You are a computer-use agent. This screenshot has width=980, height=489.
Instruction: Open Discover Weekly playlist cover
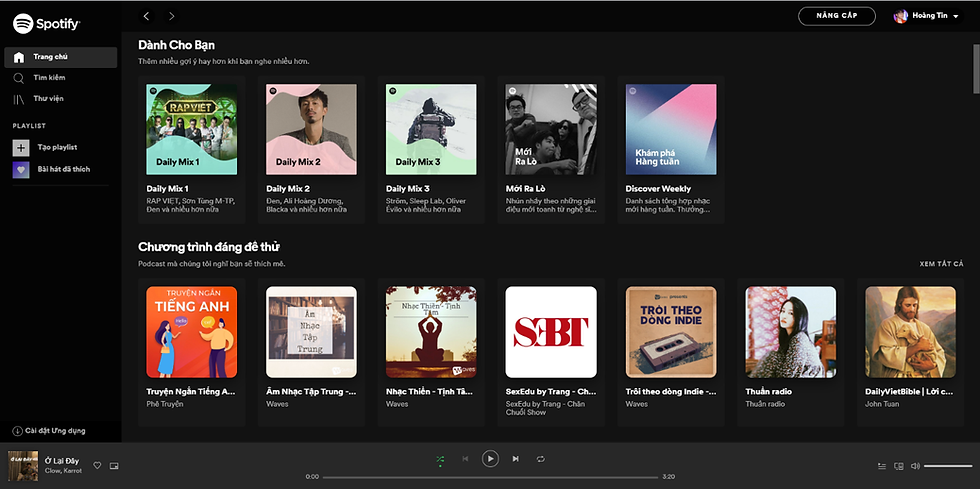(x=671, y=129)
